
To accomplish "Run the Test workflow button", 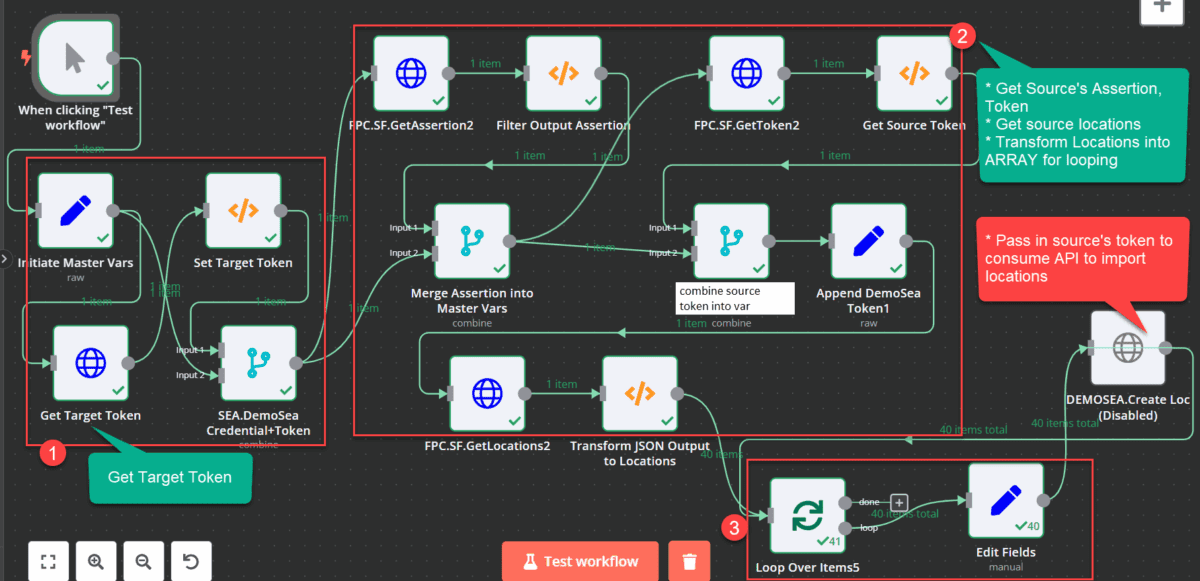I will 580,561.
